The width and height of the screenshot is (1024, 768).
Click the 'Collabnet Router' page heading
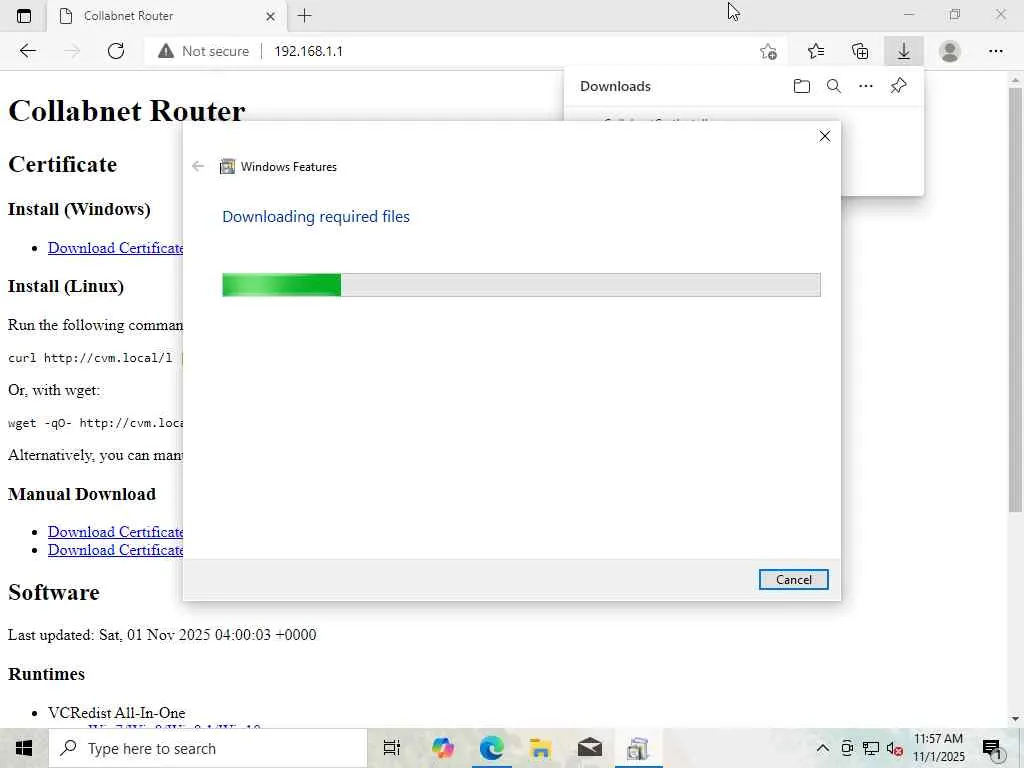[x=127, y=111]
